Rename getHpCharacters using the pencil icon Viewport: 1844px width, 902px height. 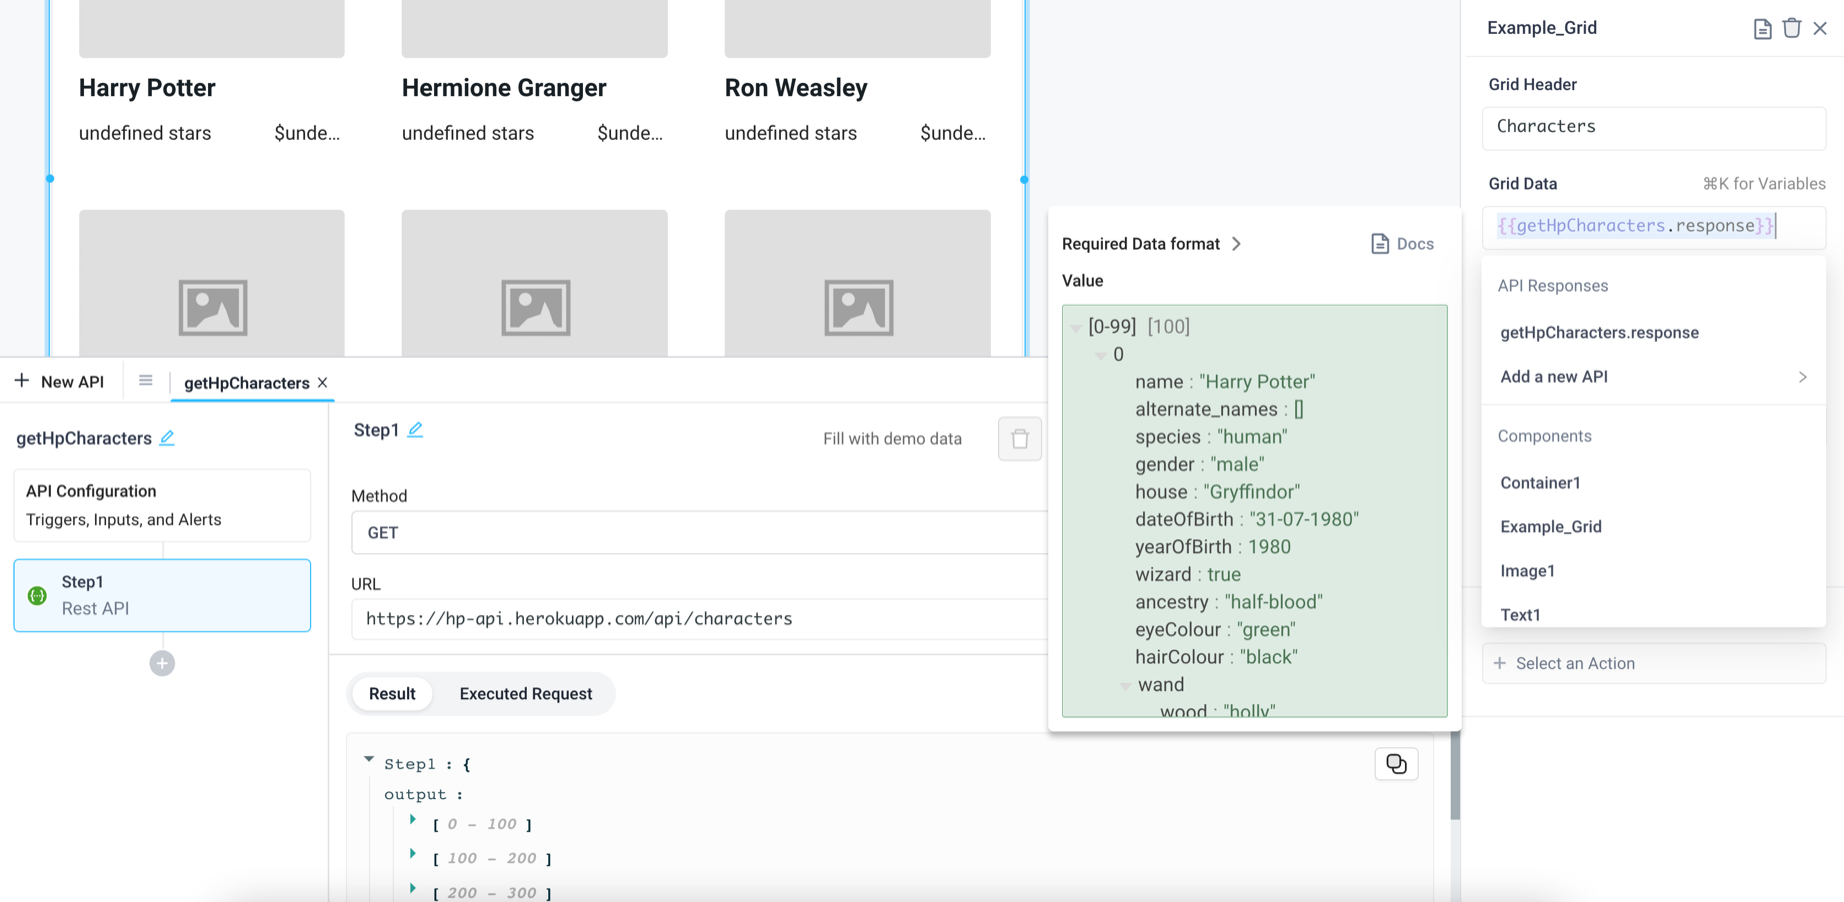pos(168,438)
